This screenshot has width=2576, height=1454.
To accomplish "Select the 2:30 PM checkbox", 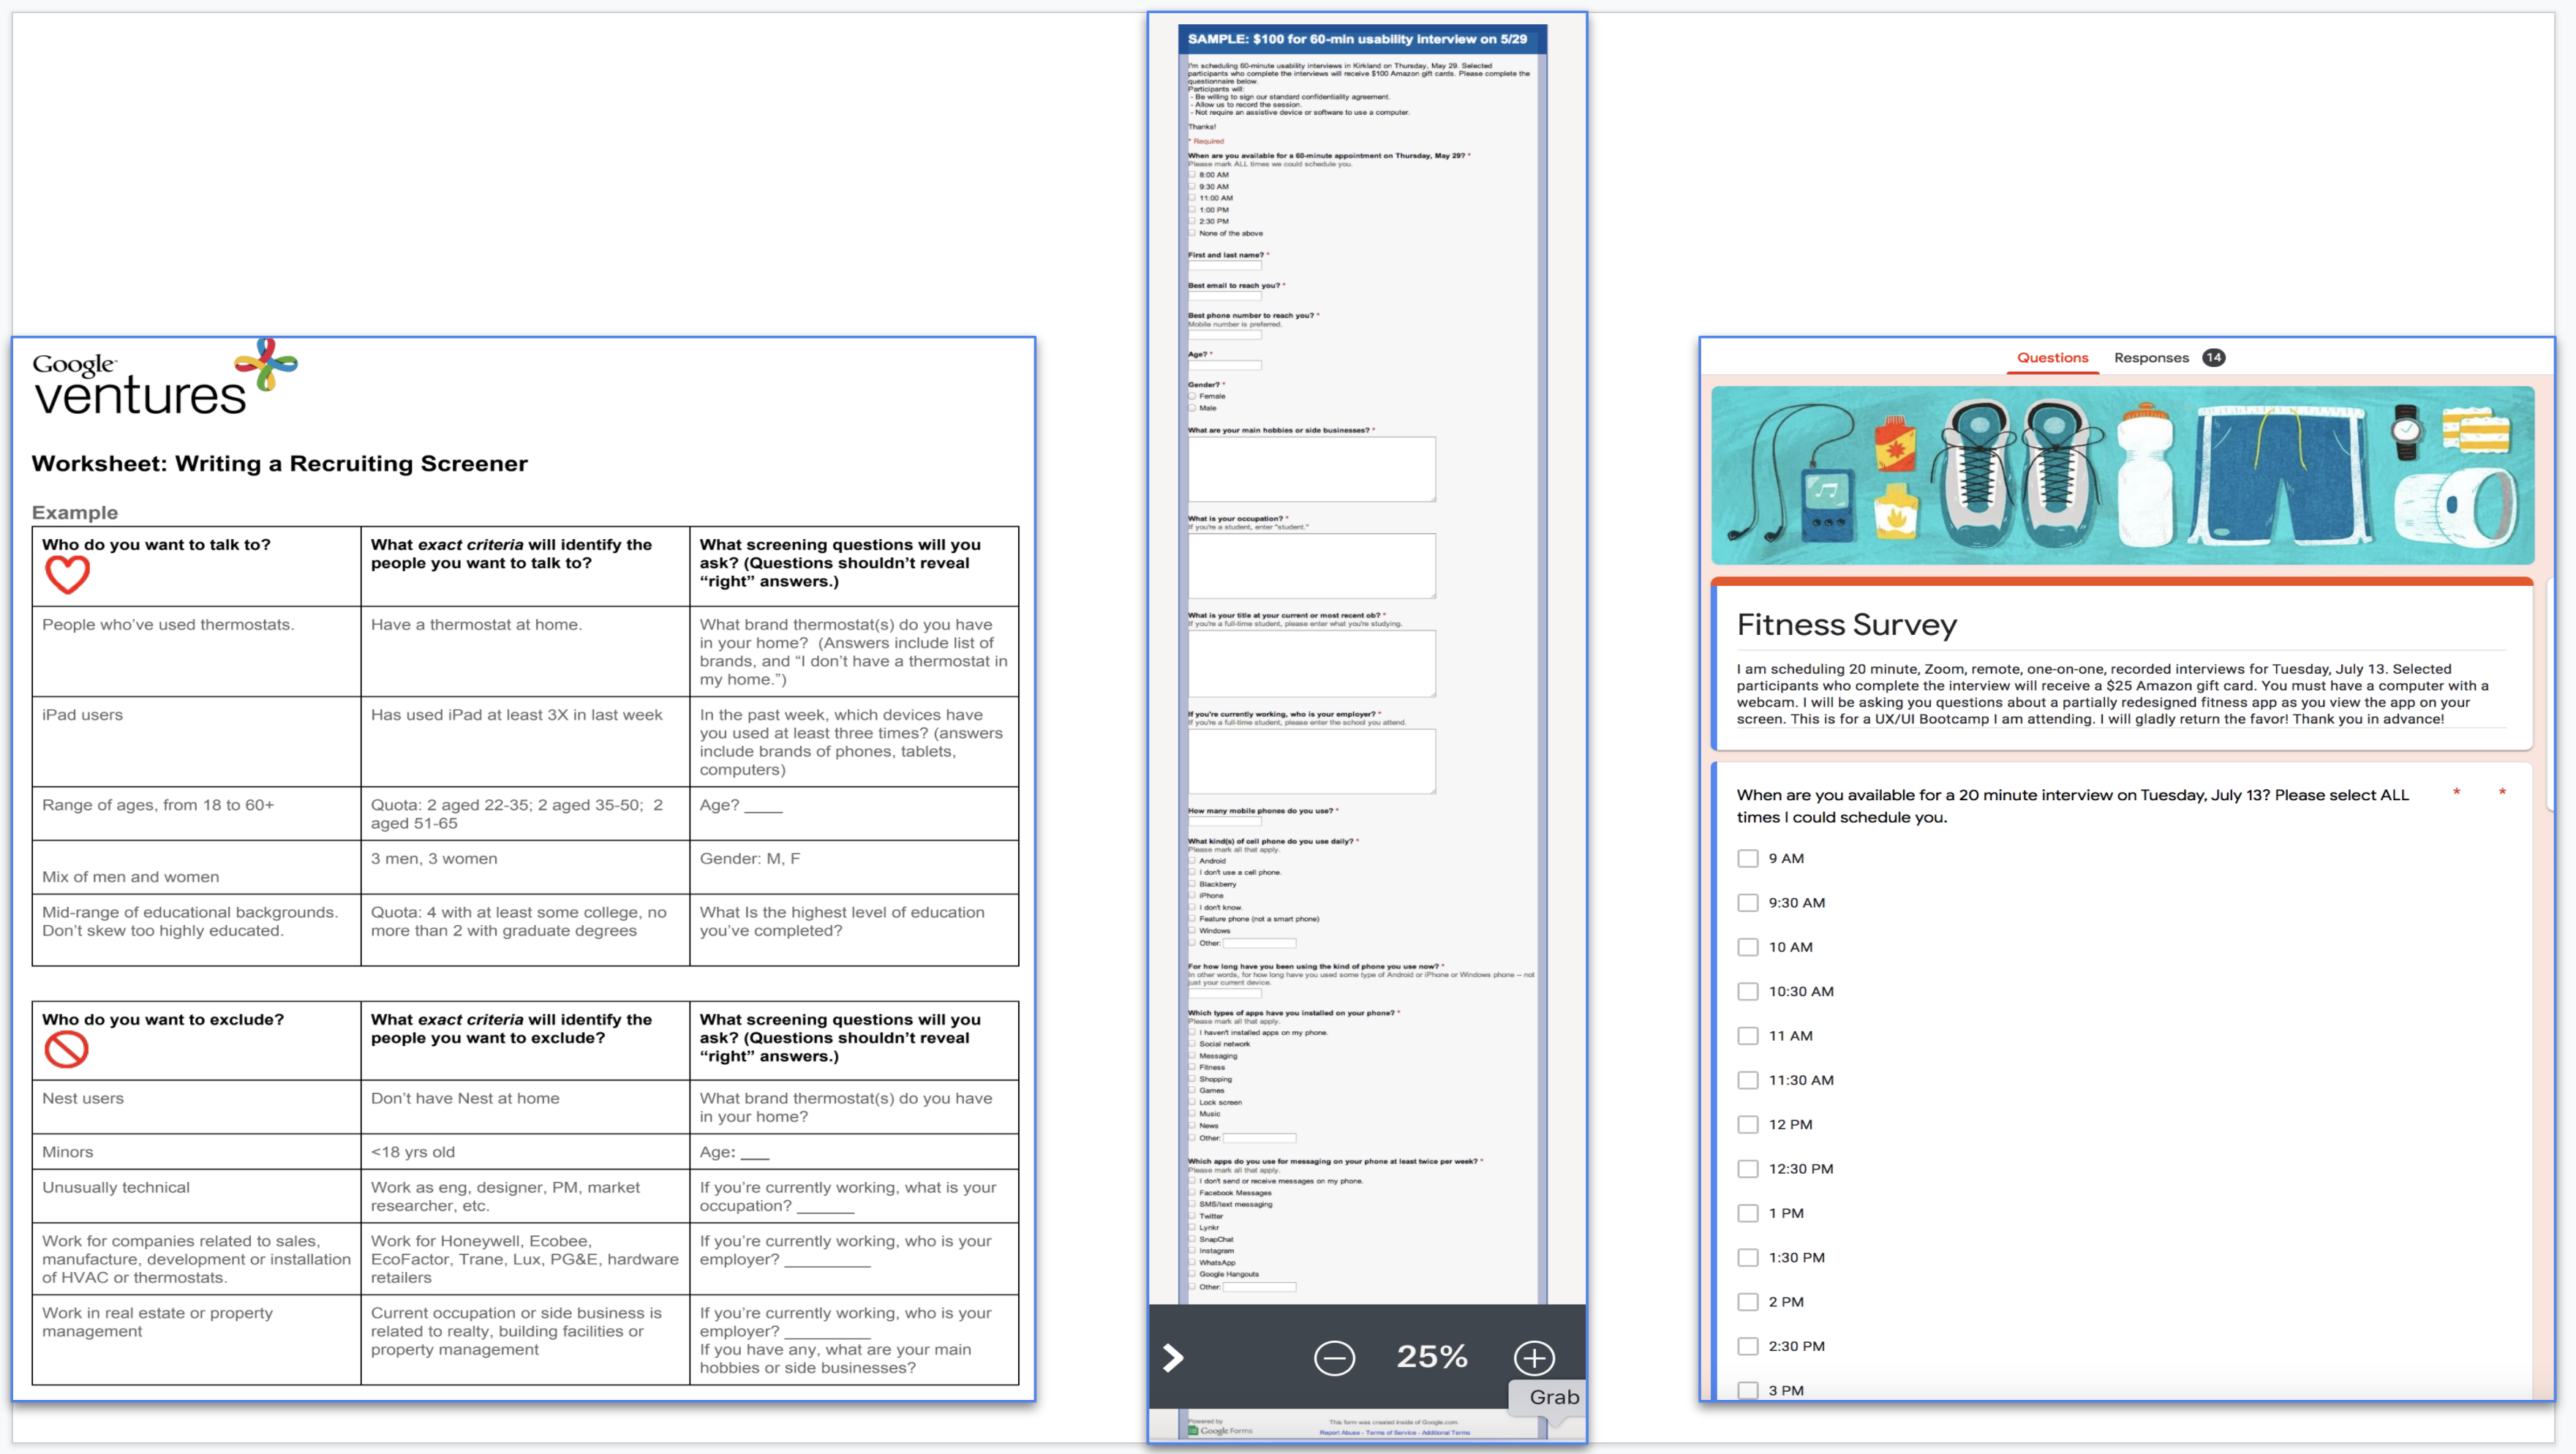I will 1748,1347.
